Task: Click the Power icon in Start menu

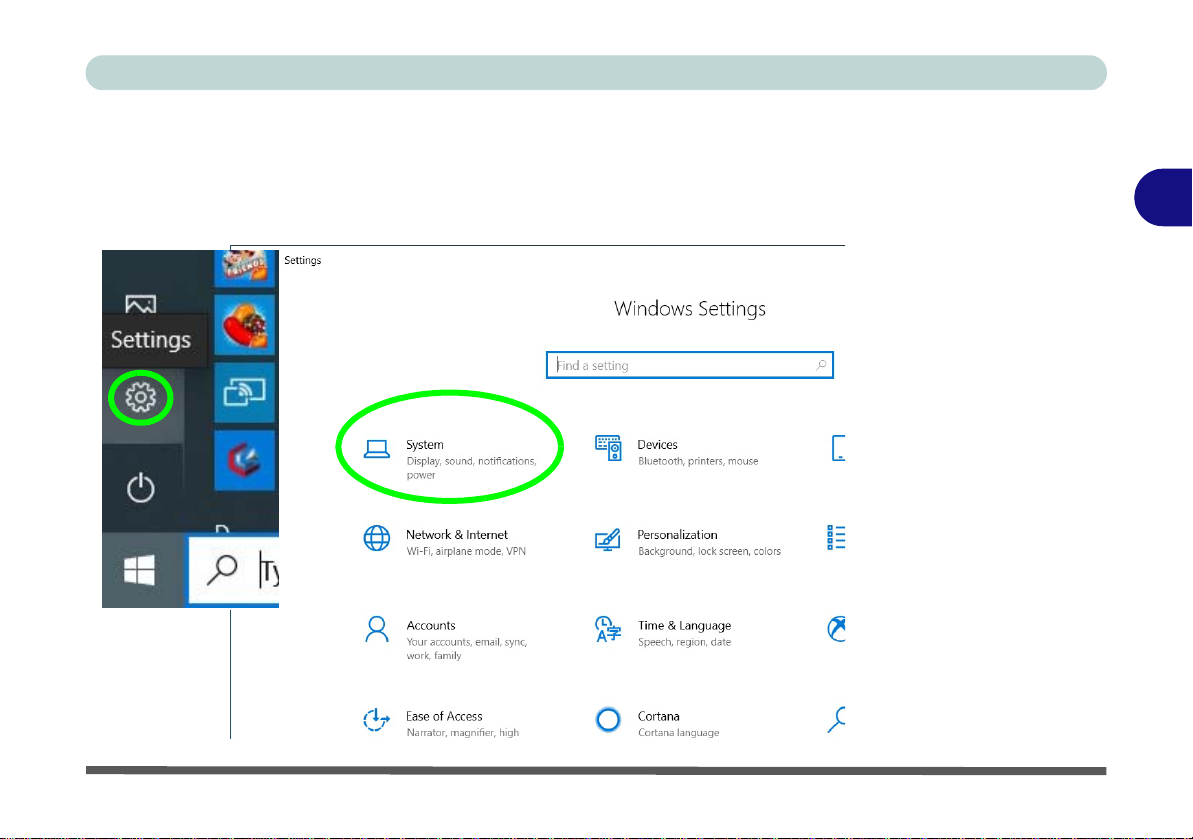Action: click(141, 488)
